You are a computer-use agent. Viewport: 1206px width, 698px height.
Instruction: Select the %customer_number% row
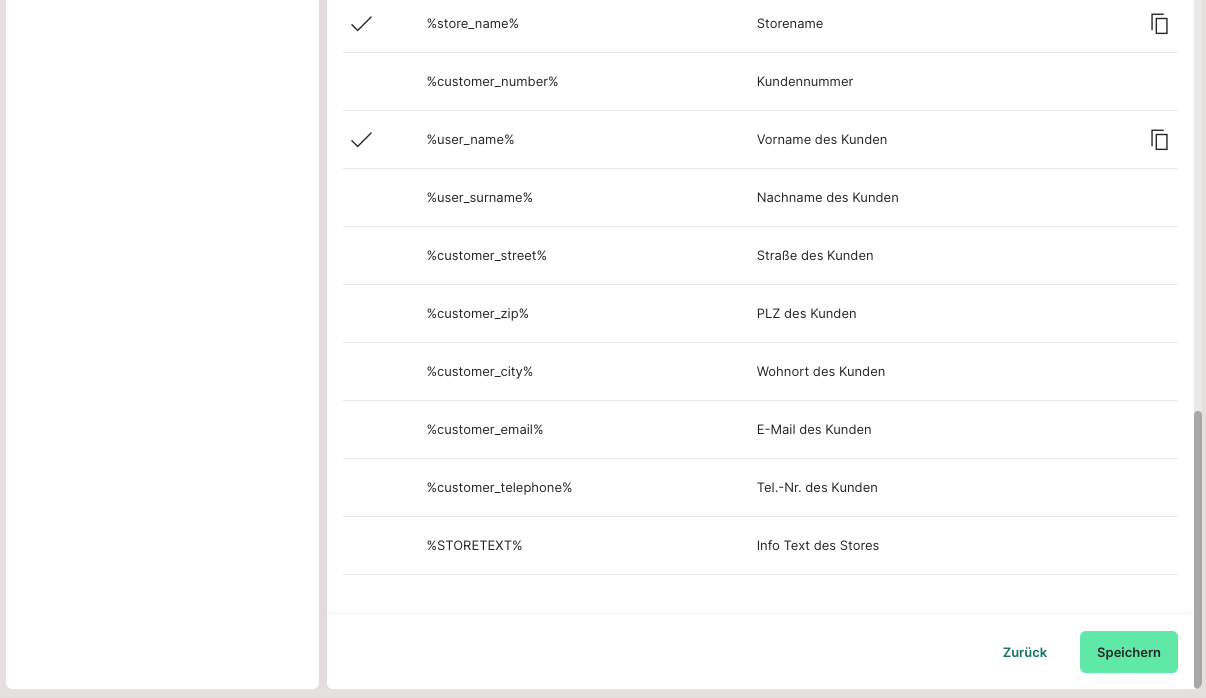(x=492, y=82)
